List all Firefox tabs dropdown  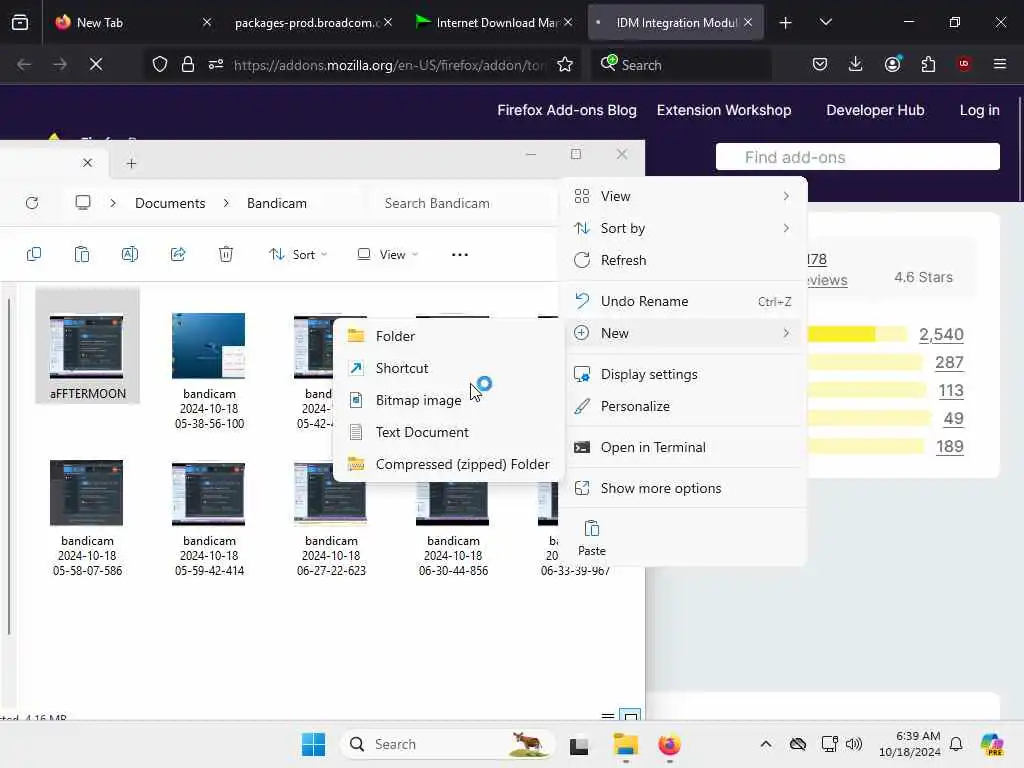(825, 22)
